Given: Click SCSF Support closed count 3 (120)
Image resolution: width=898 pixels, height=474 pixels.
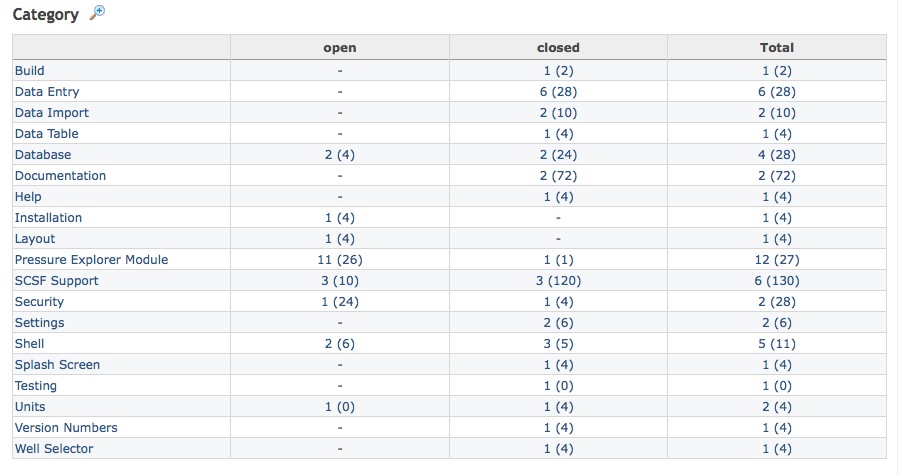Looking at the screenshot, I should coord(558,281).
